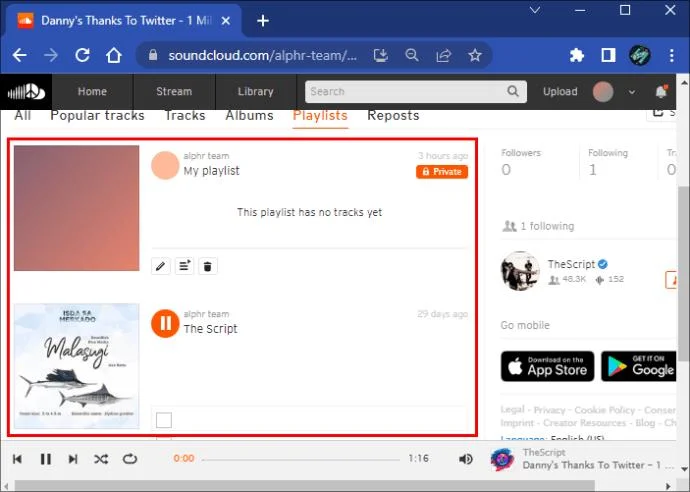Viewport: 690px width, 492px height.
Task: Open the Chrome three-dot menu
Action: click(672, 55)
